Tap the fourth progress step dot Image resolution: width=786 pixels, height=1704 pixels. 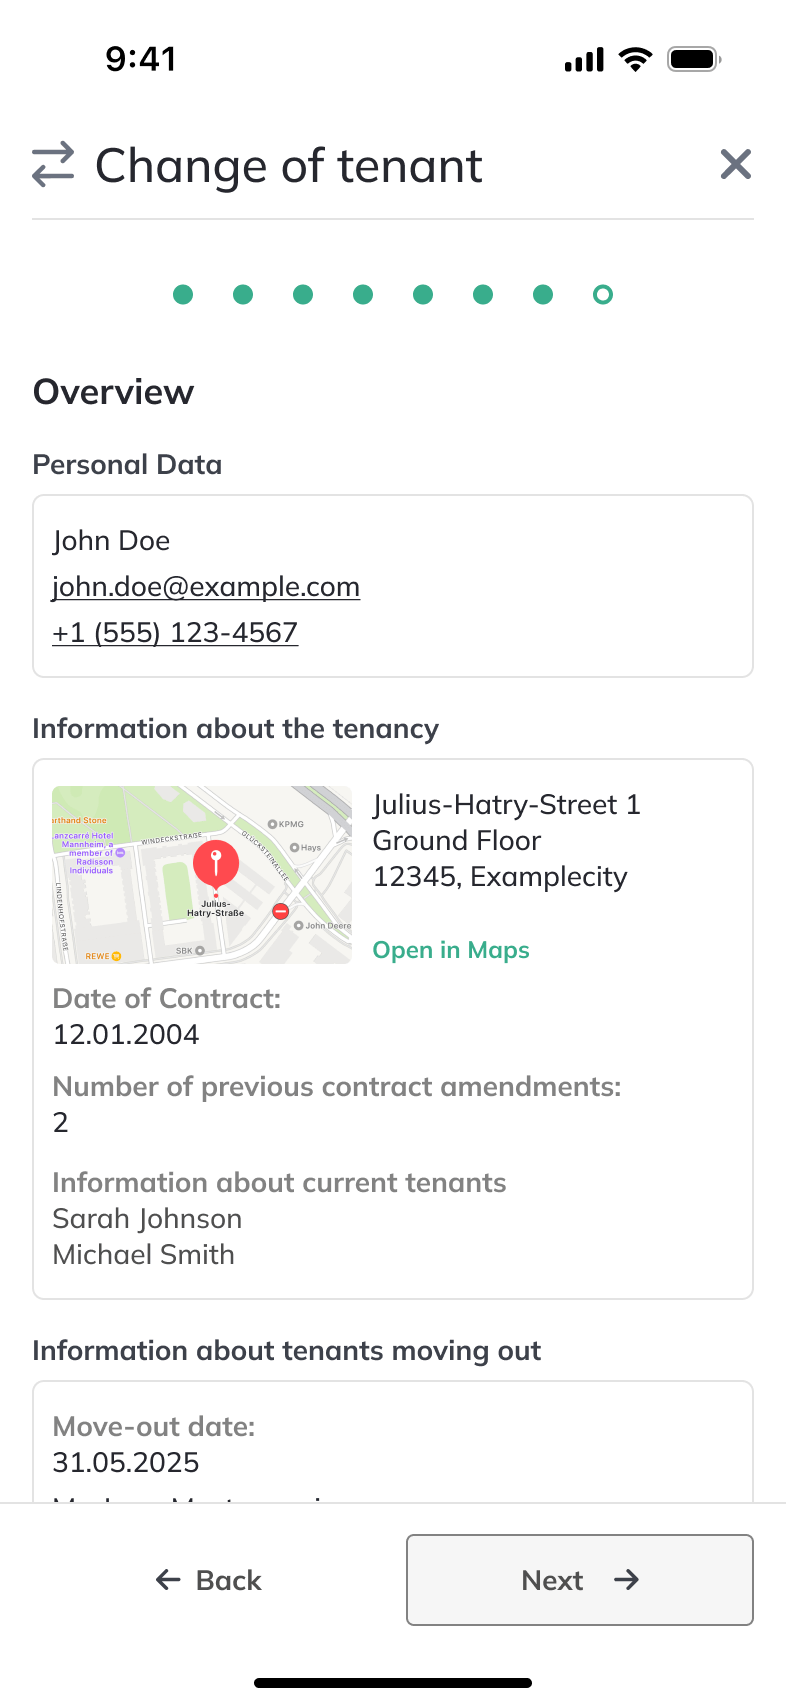(x=363, y=294)
